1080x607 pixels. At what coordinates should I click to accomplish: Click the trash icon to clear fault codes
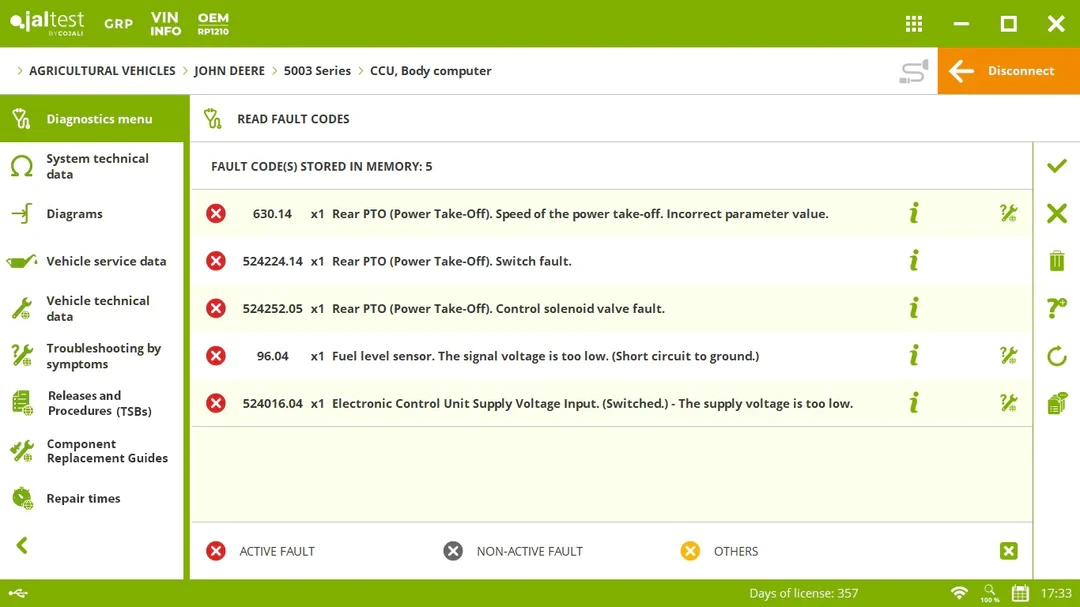pyautogui.click(x=1057, y=261)
